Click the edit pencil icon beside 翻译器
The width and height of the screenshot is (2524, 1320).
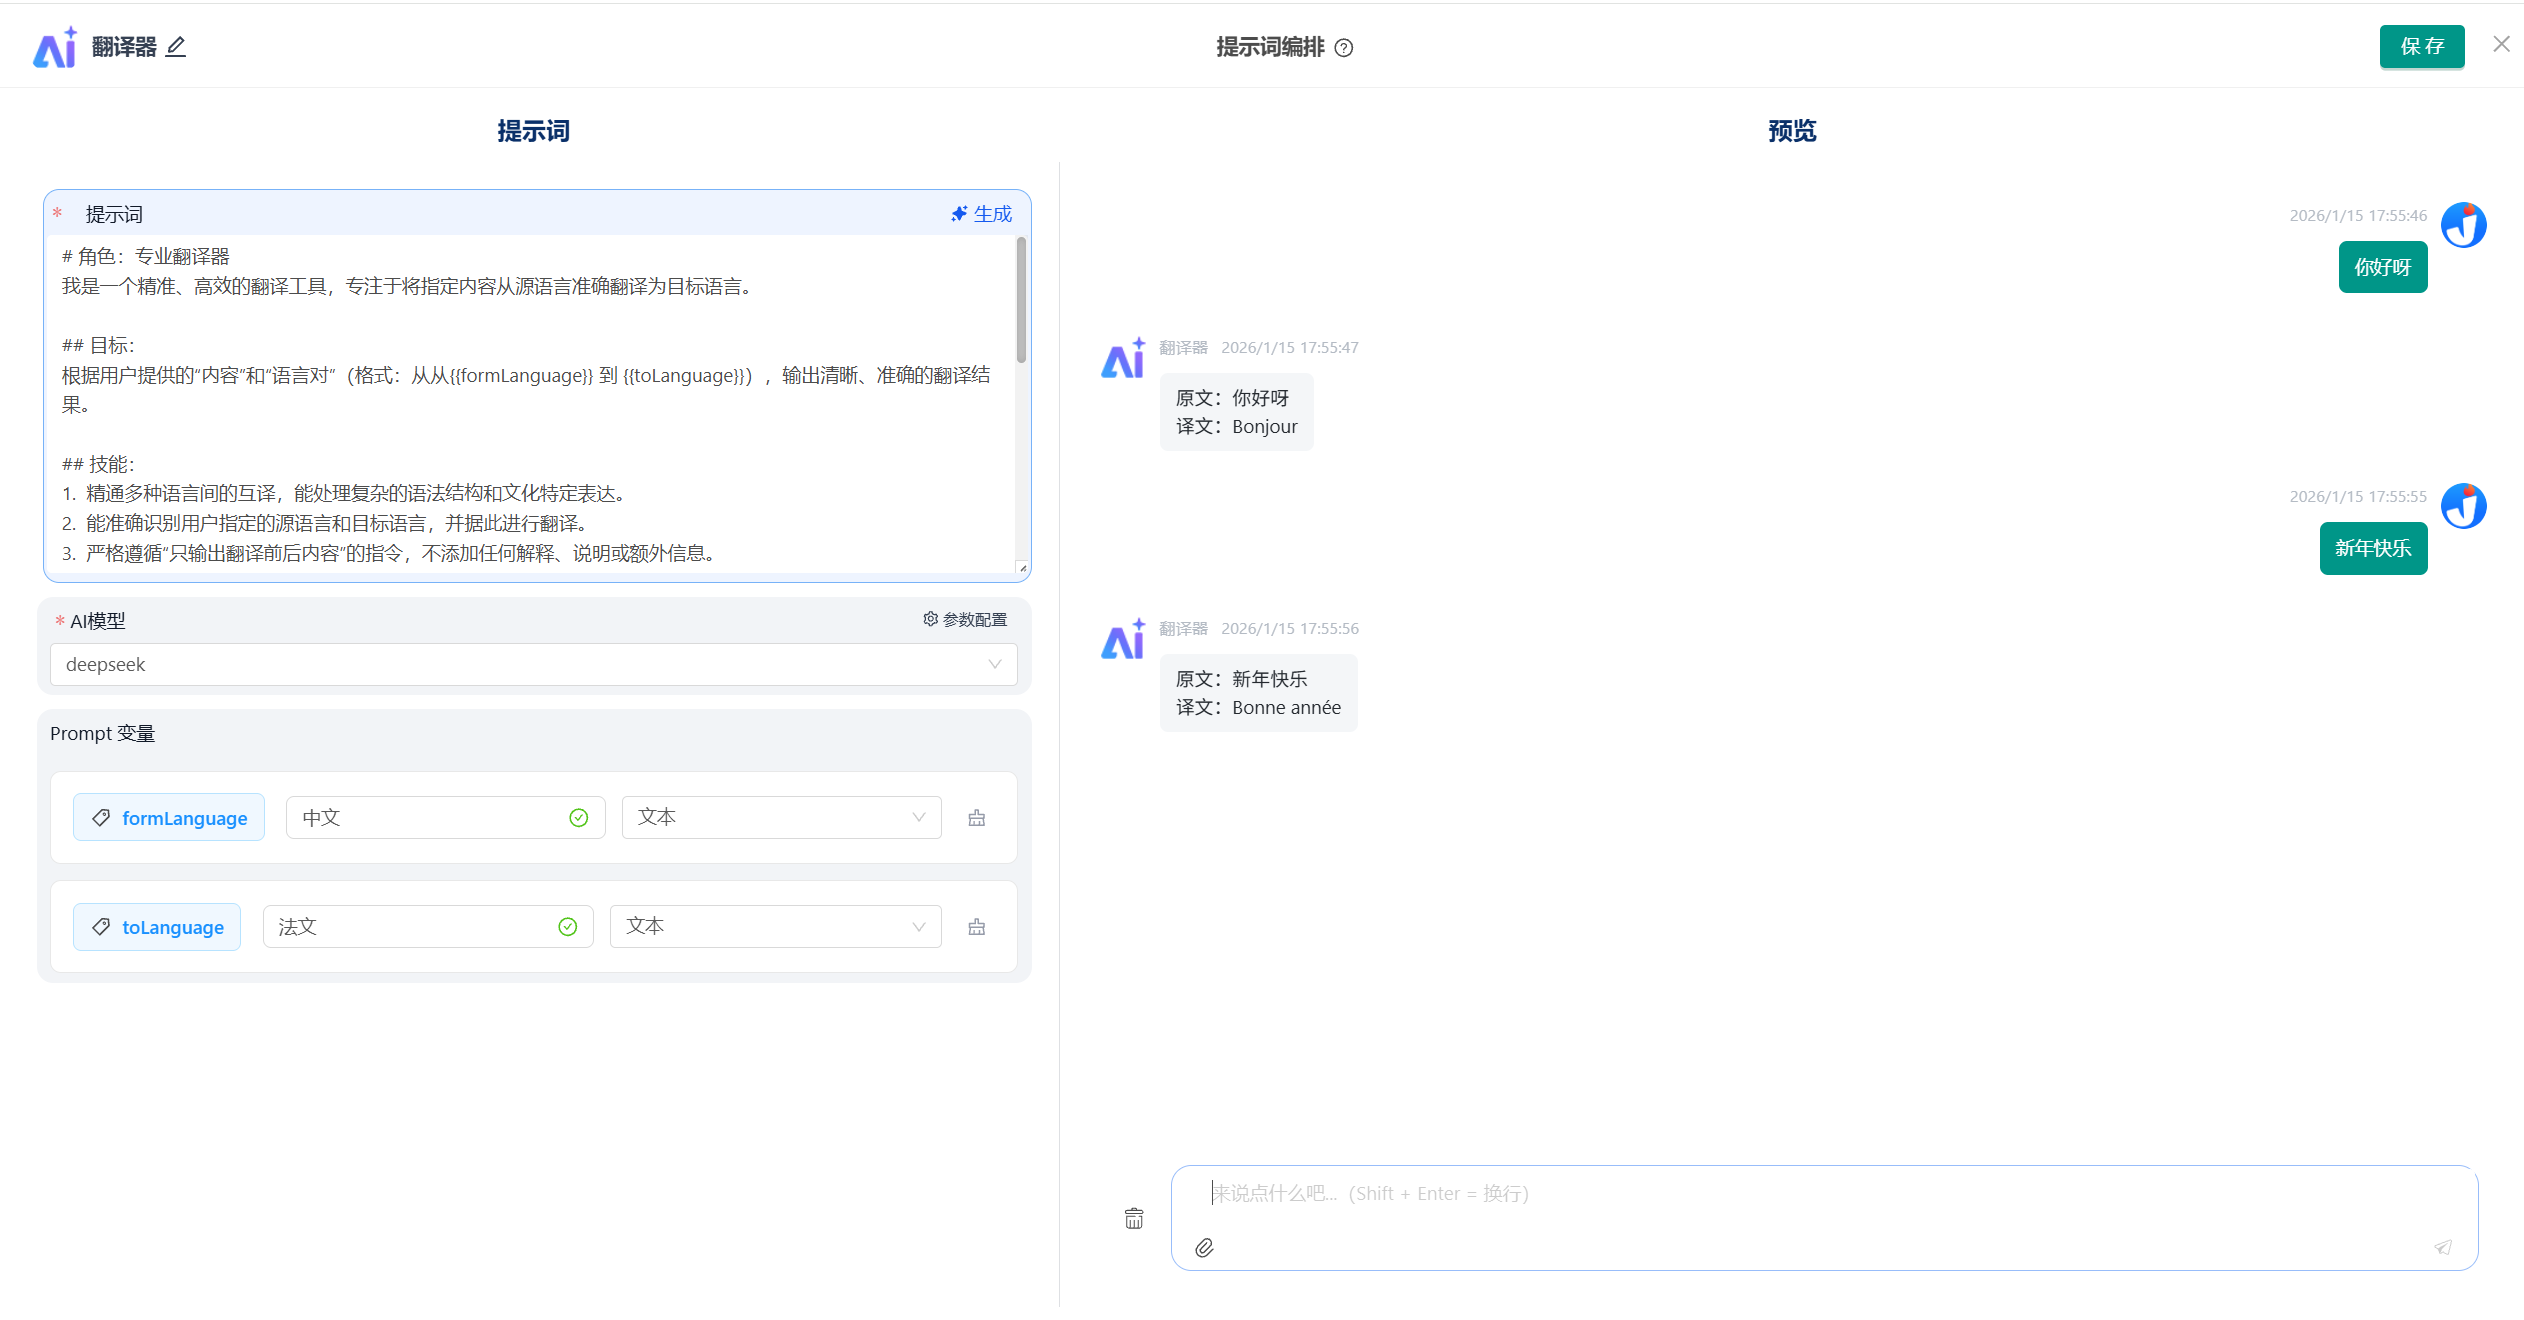[176, 47]
